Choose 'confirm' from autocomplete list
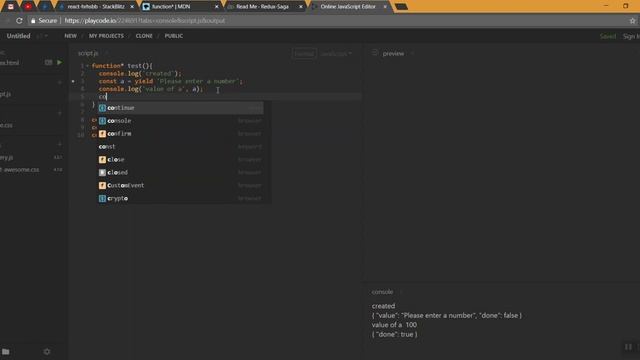The image size is (640, 360). tap(180, 133)
